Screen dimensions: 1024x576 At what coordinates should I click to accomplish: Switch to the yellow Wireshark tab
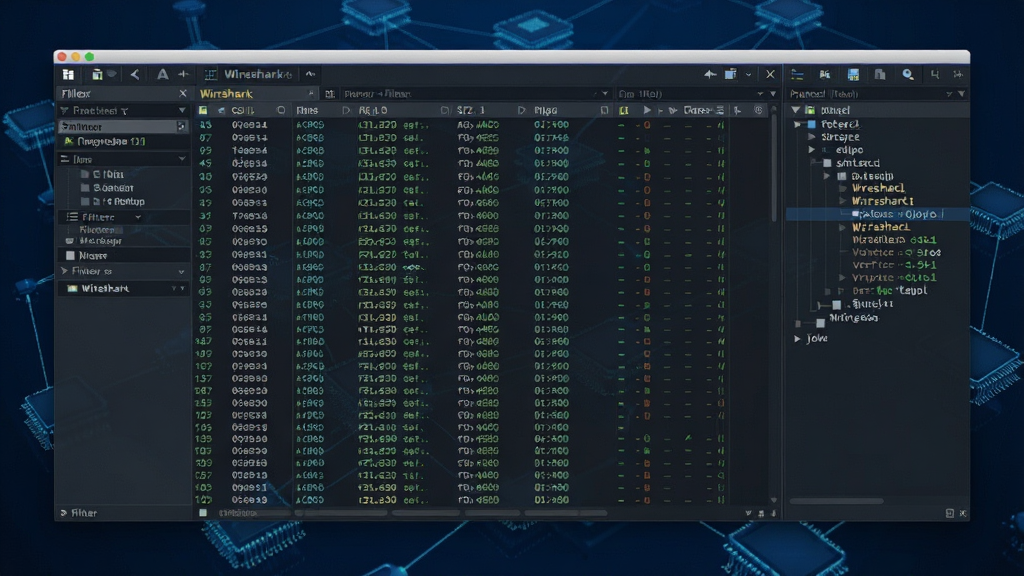click(227, 94)
